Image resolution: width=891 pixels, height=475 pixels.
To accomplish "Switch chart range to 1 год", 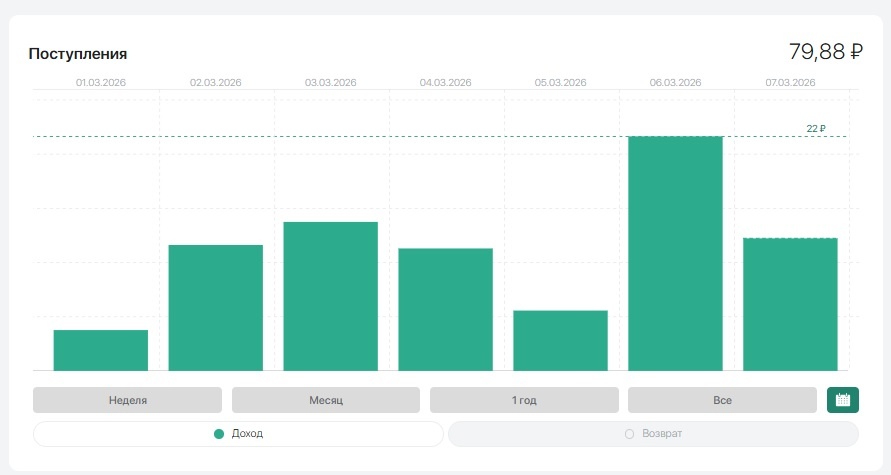I will click(524, 400).
